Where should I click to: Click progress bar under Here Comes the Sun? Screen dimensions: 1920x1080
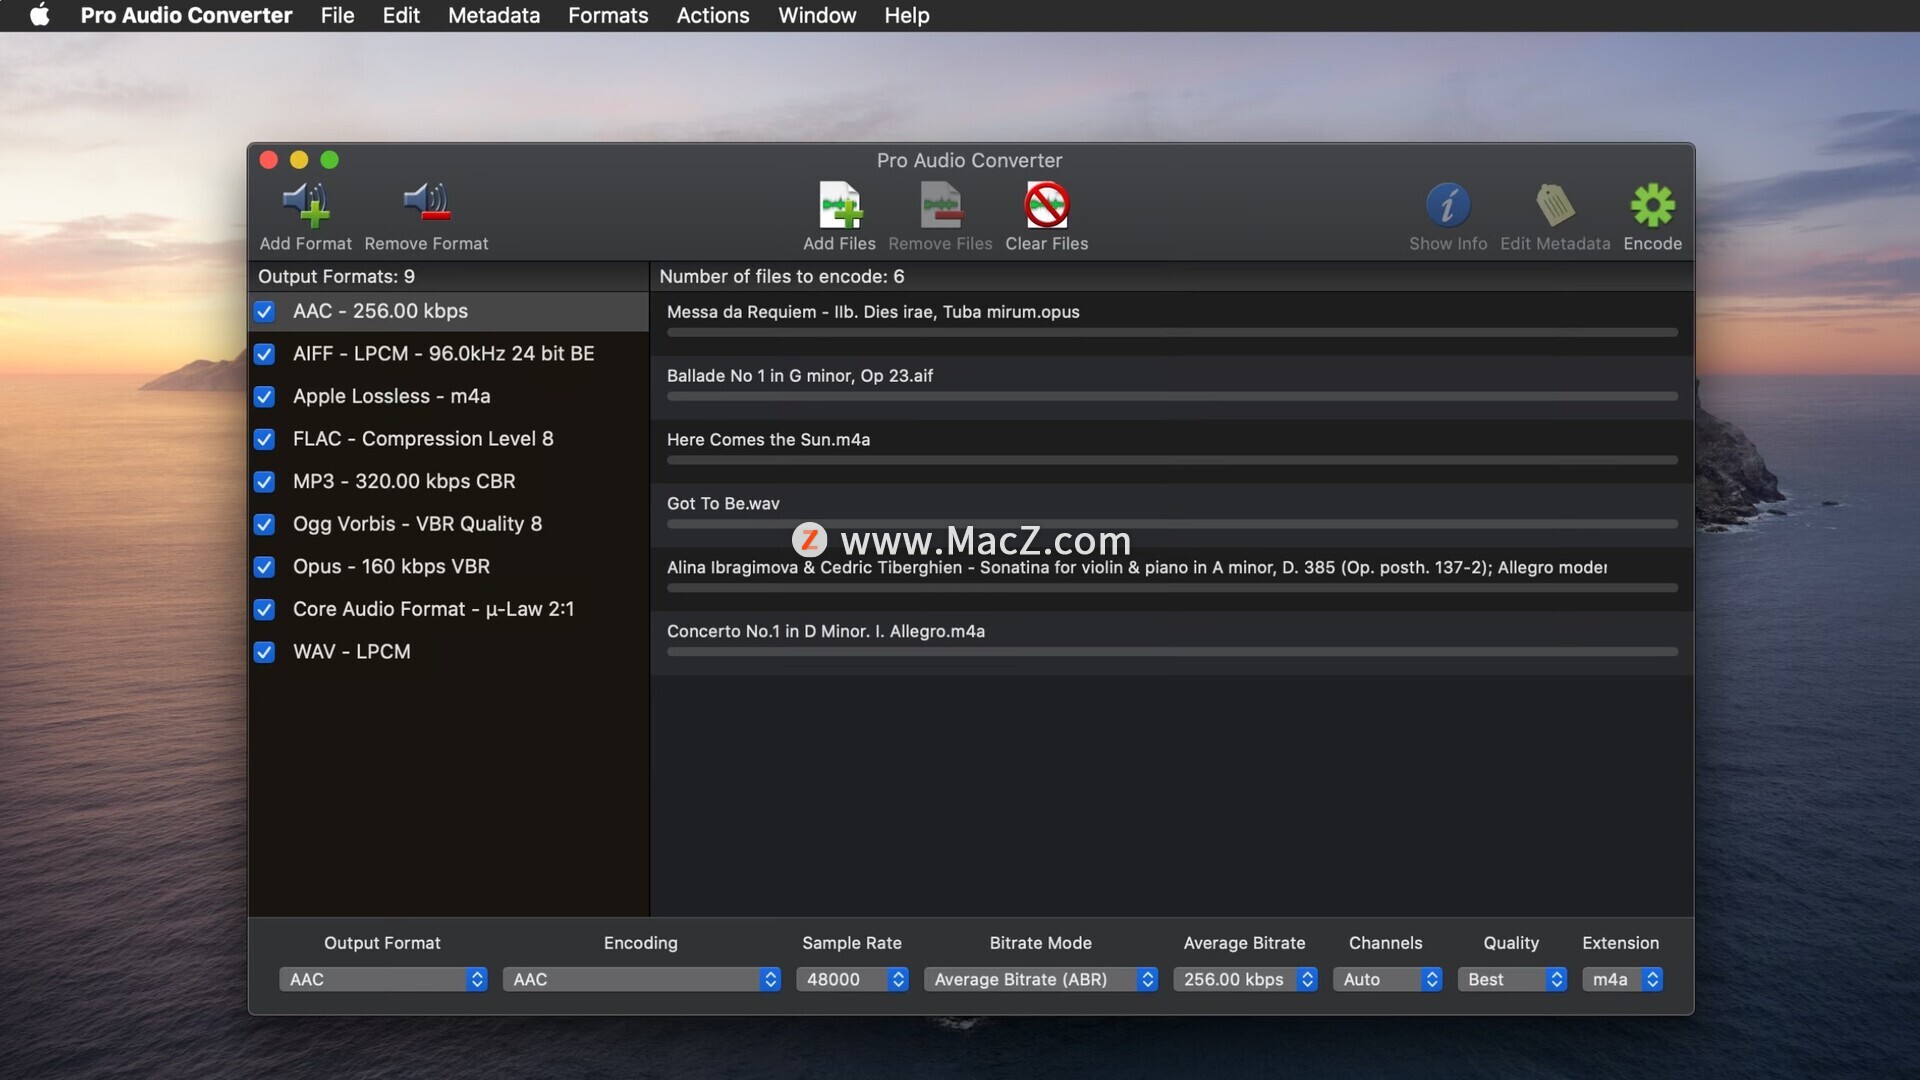(x=1172, y=460)
